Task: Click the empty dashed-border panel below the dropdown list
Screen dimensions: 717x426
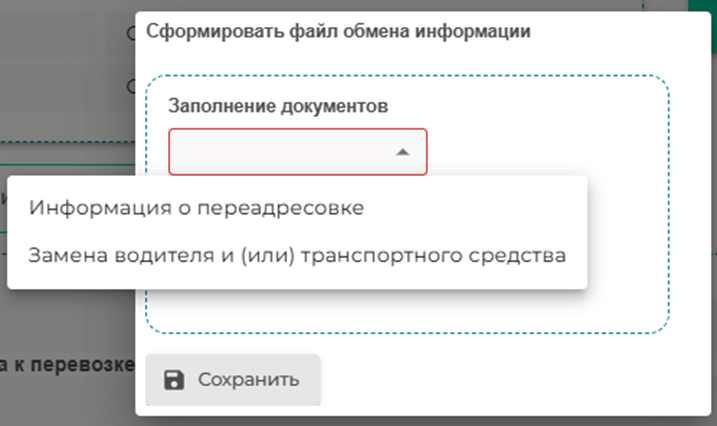Action: [x=400, y=312]
